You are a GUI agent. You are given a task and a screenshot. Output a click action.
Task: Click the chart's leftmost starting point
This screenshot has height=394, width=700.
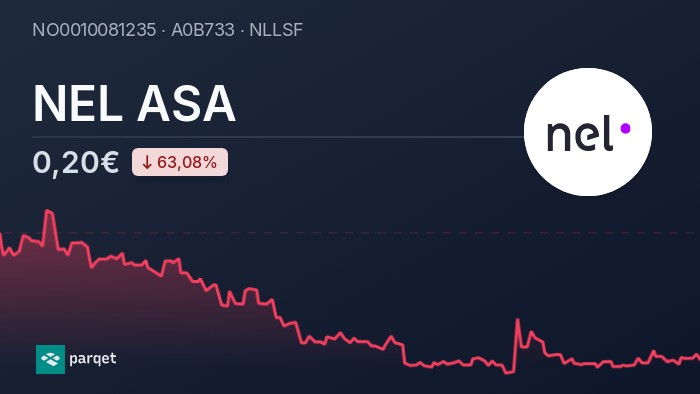[x=1, y=234]
